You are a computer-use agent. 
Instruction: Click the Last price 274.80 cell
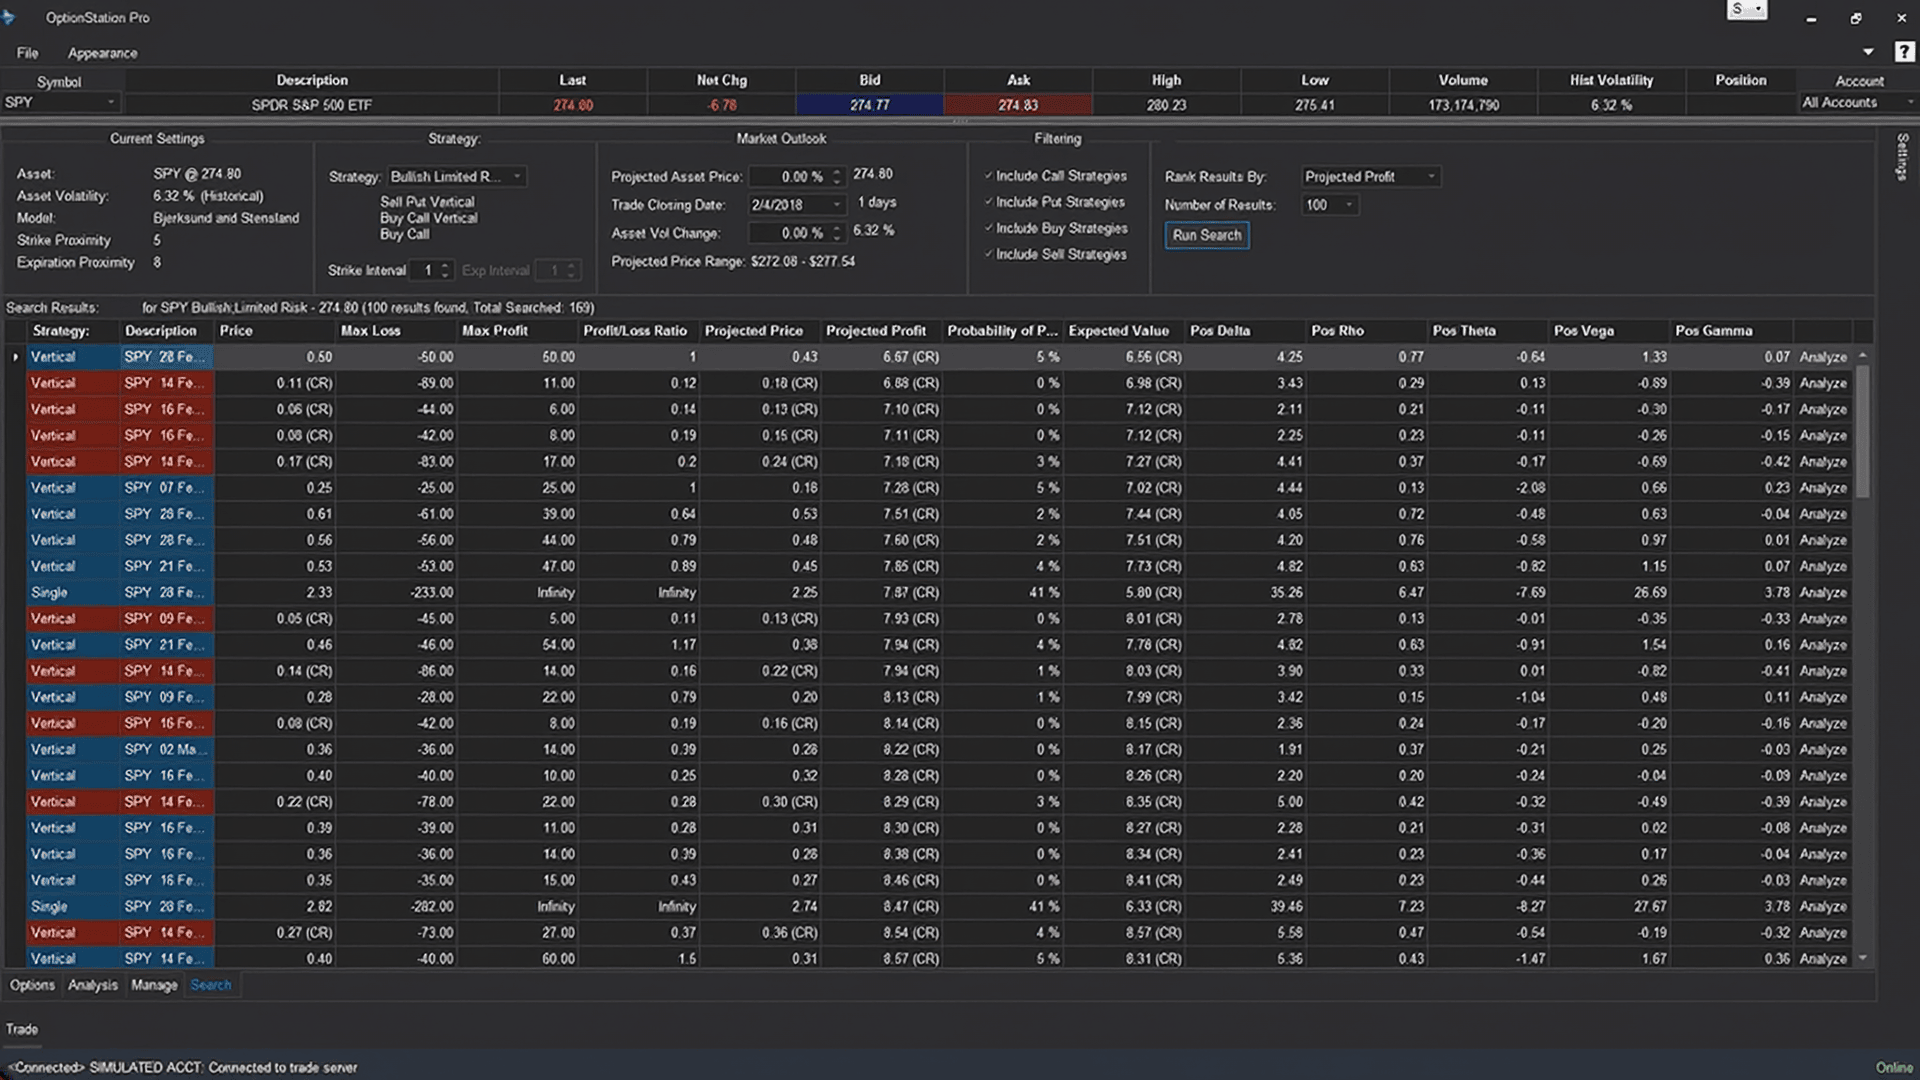pyautogui.click(x=573, y=105)
